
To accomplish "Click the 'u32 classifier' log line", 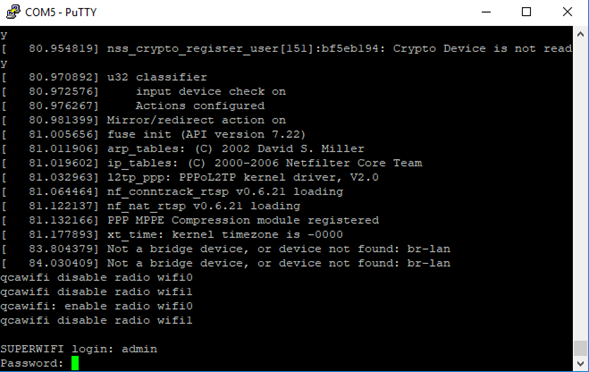I will (104, 77).
